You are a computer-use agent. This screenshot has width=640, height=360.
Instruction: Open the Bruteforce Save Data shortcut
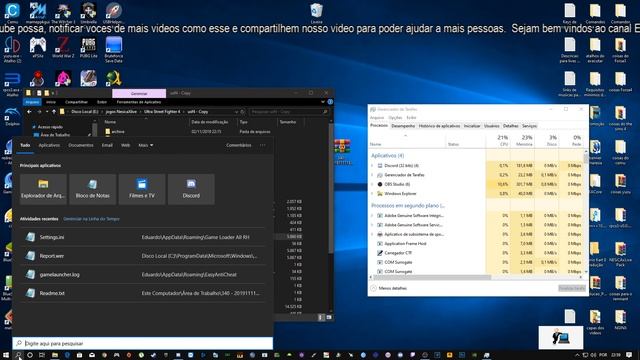(x=113, y=49)
